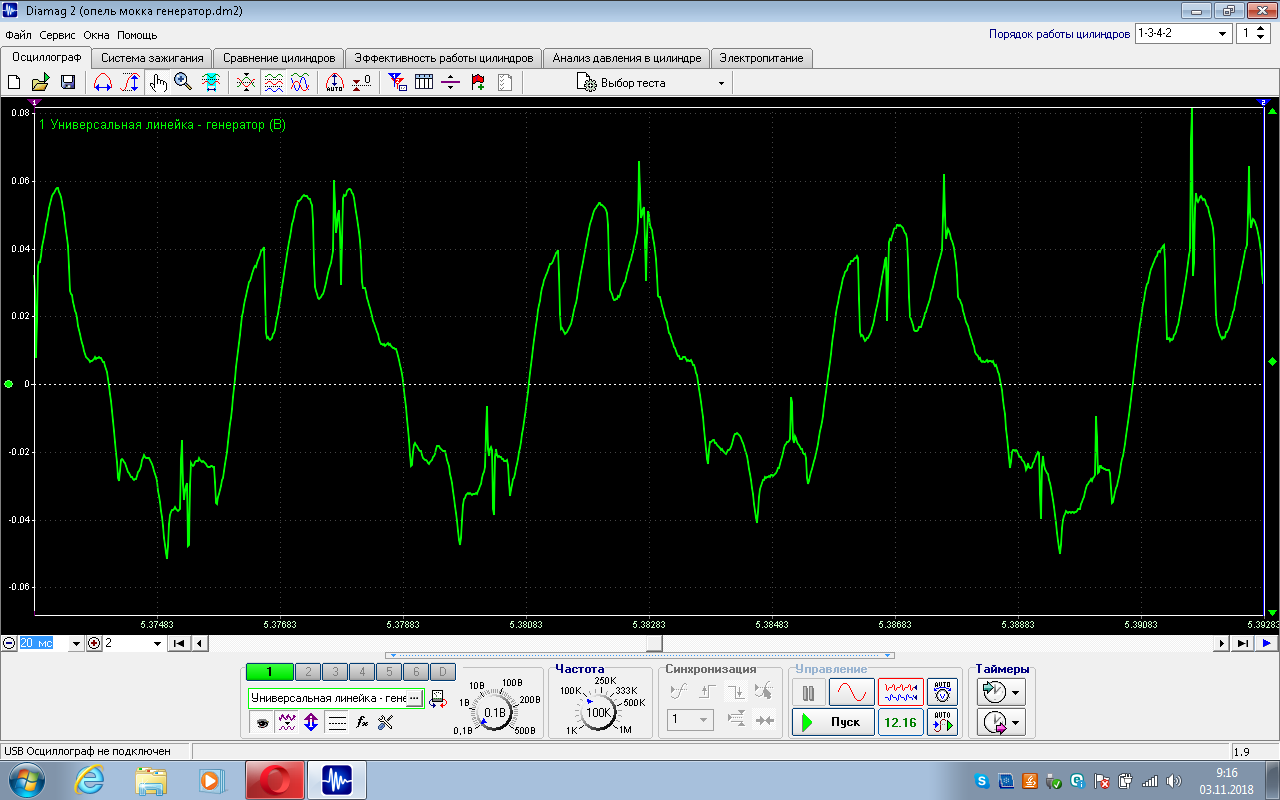Click the filter funnel icon in toolbar

(x=397, y=83)
